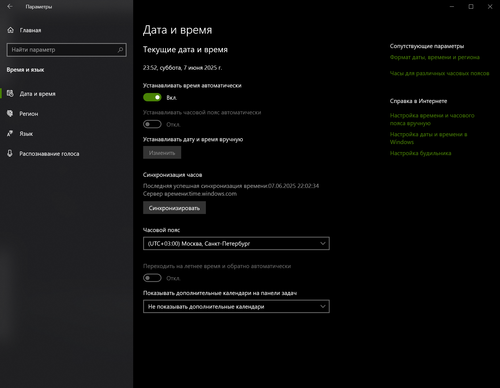This screenshot has width=500, height=388.
Task: Close the Параметры window
Action: click(x=490, y=6)
